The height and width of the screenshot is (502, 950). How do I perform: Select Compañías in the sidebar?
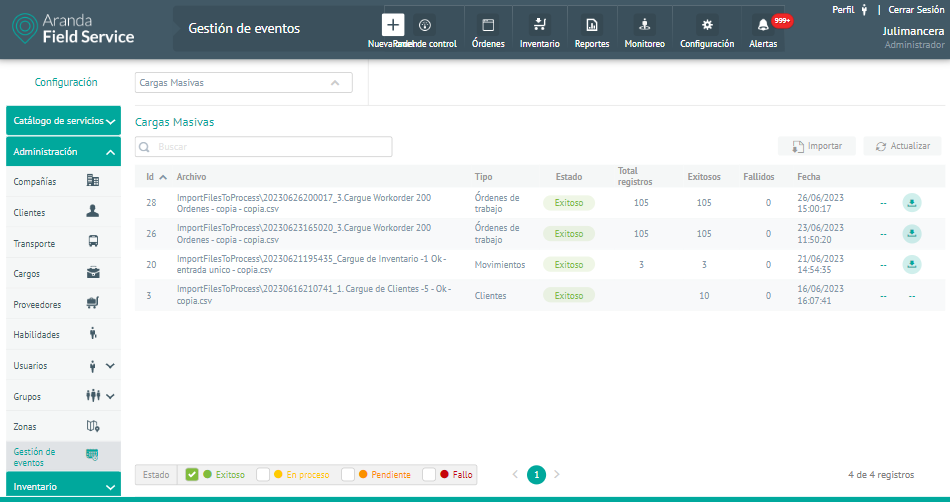tap(35, 181)
